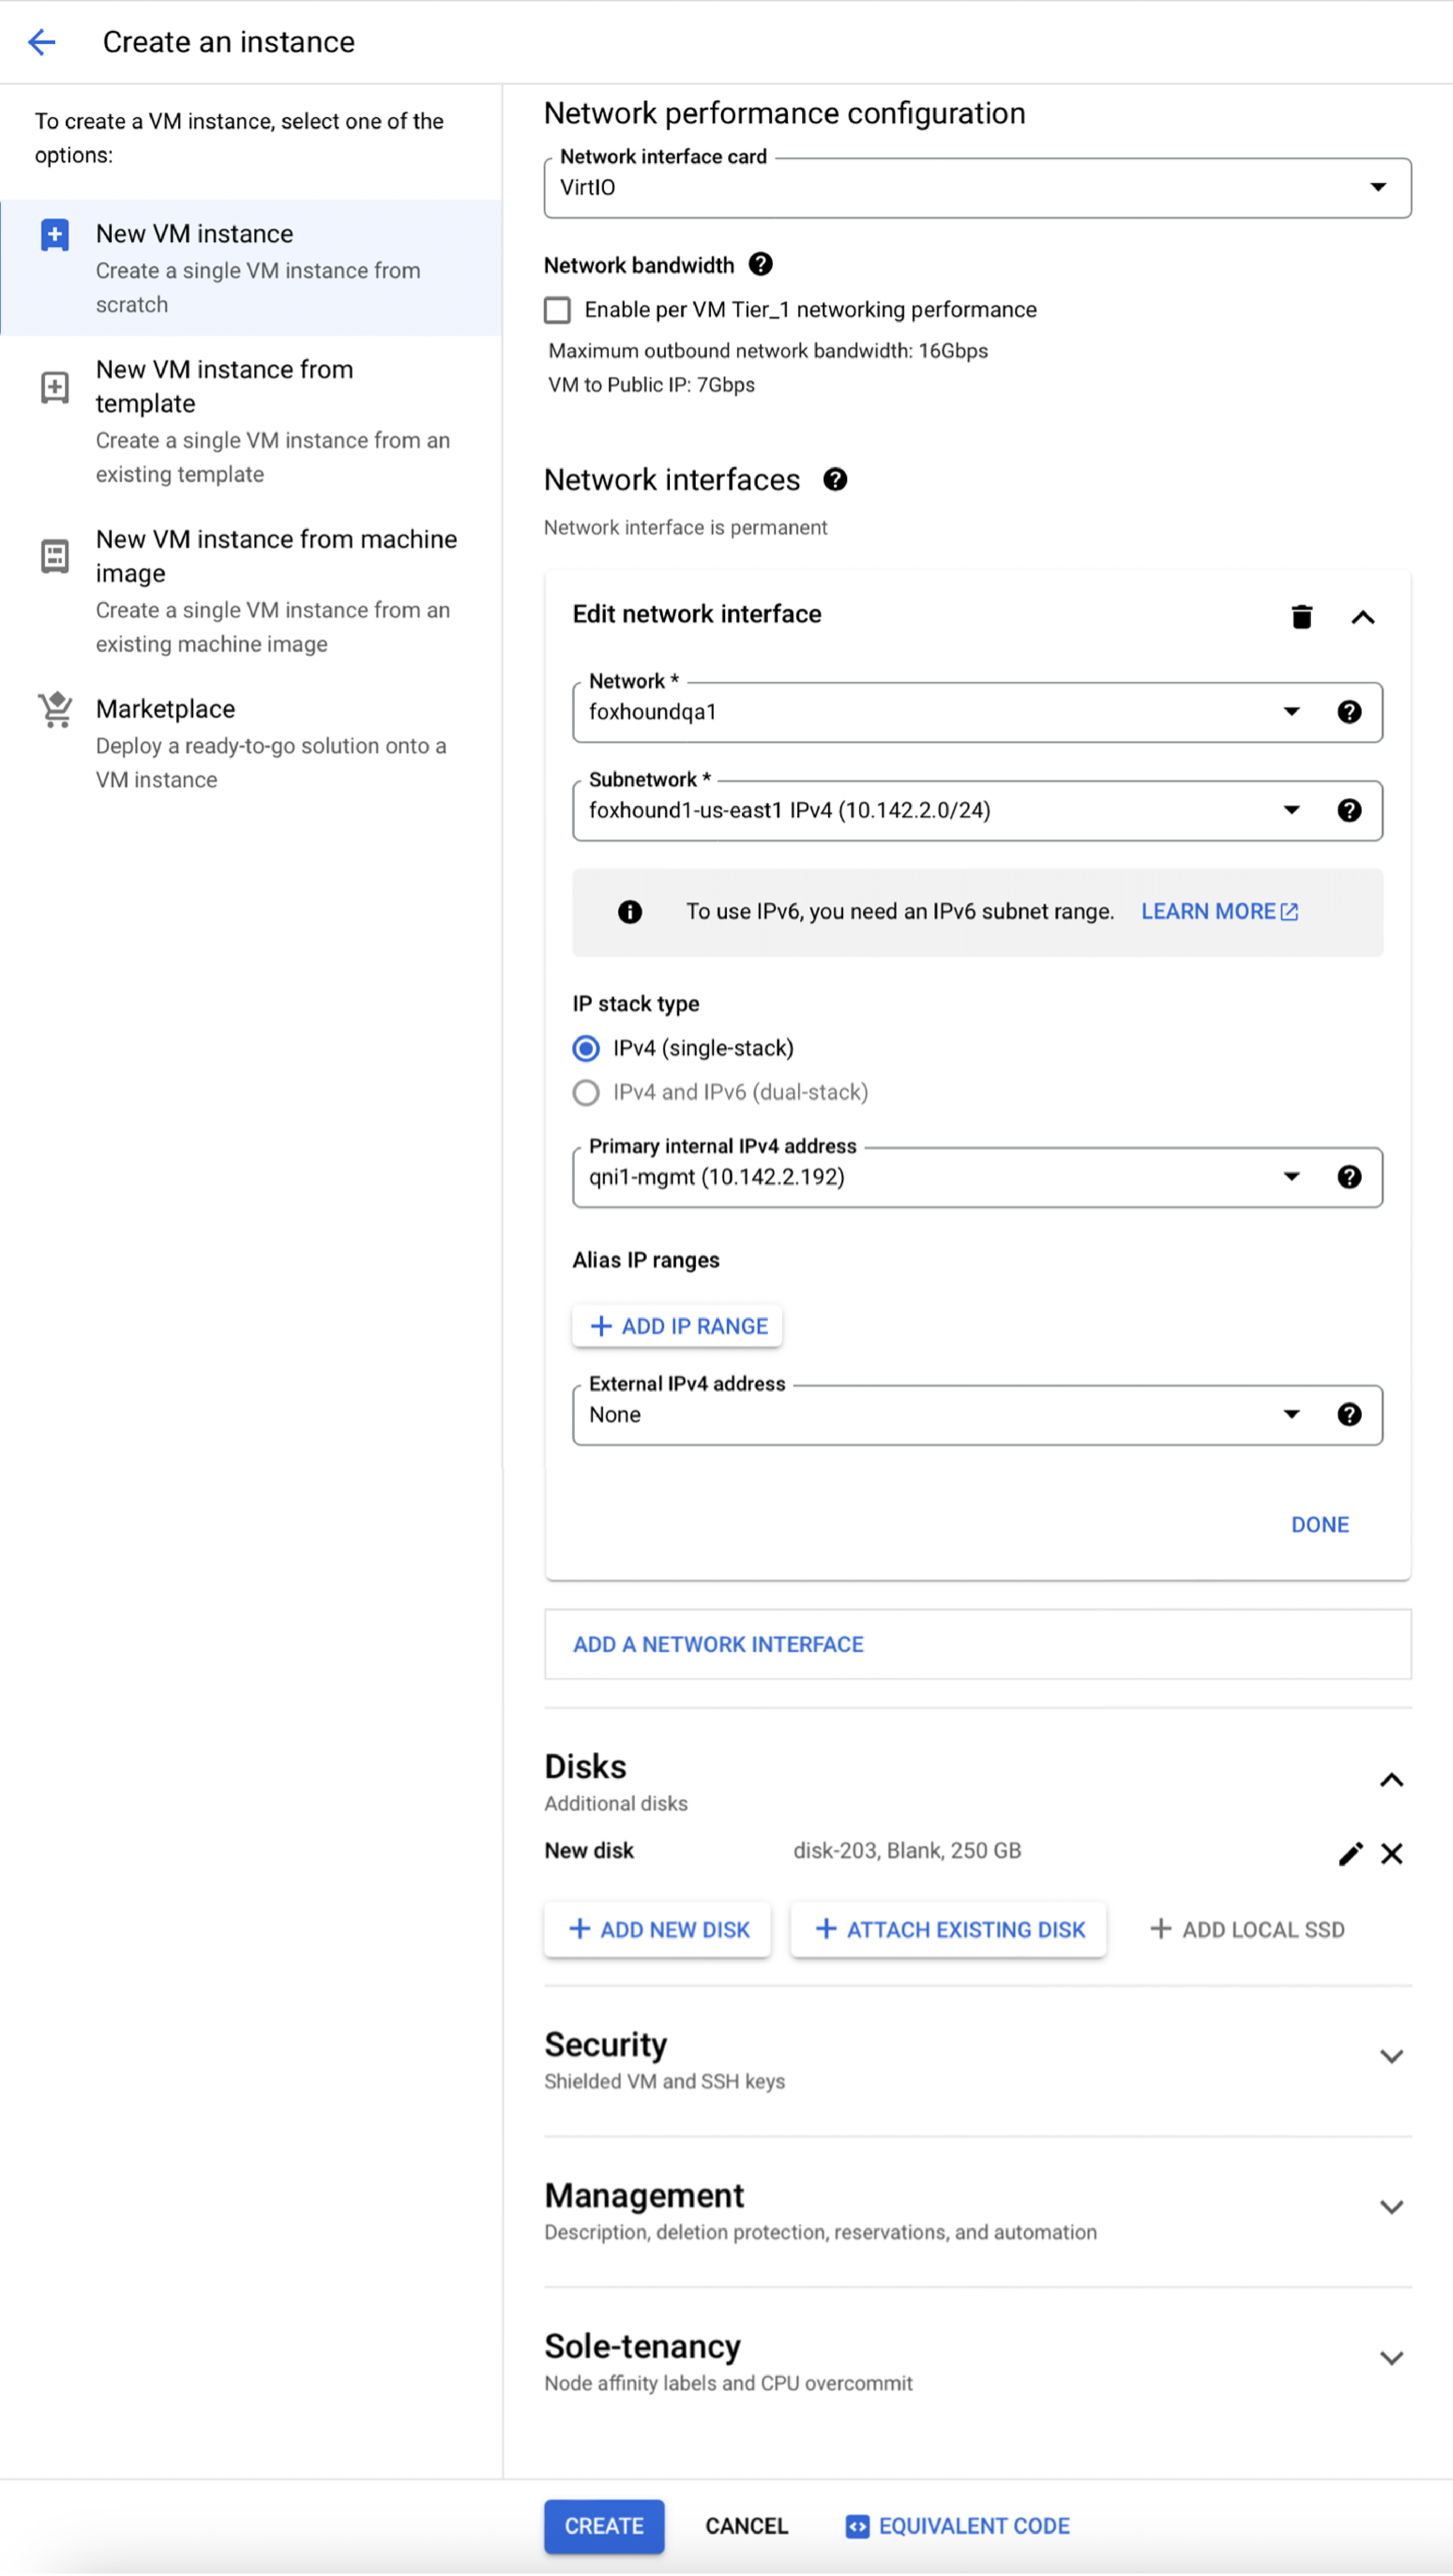This screenshot has height=2576, width=1453.
Task: Click the disk-203, Blank, 250 GB text
Action: coord(907,1851)
